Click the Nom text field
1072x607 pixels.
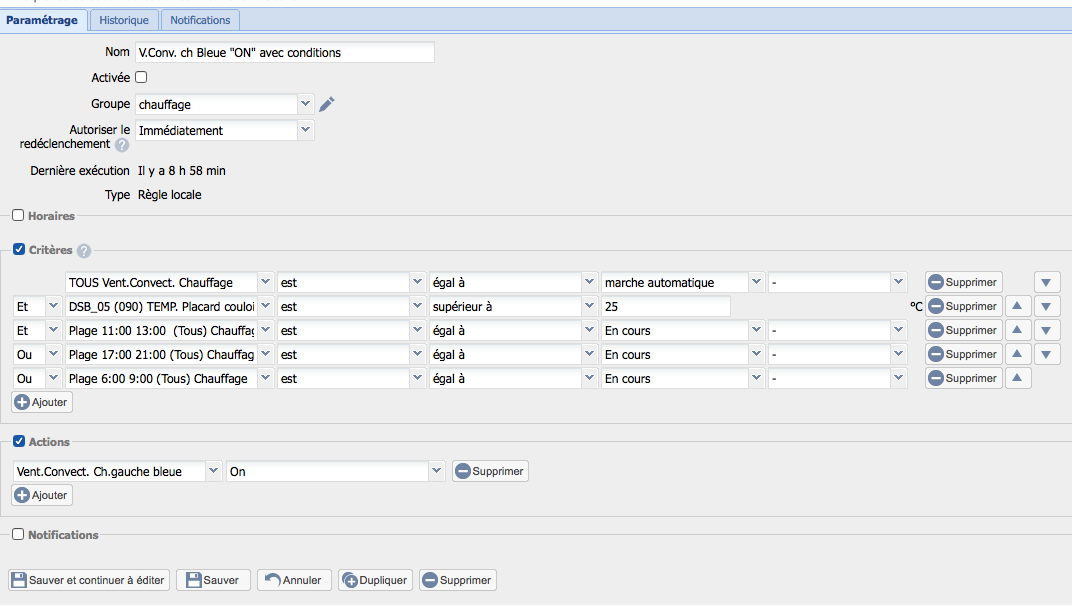point(285,52)
